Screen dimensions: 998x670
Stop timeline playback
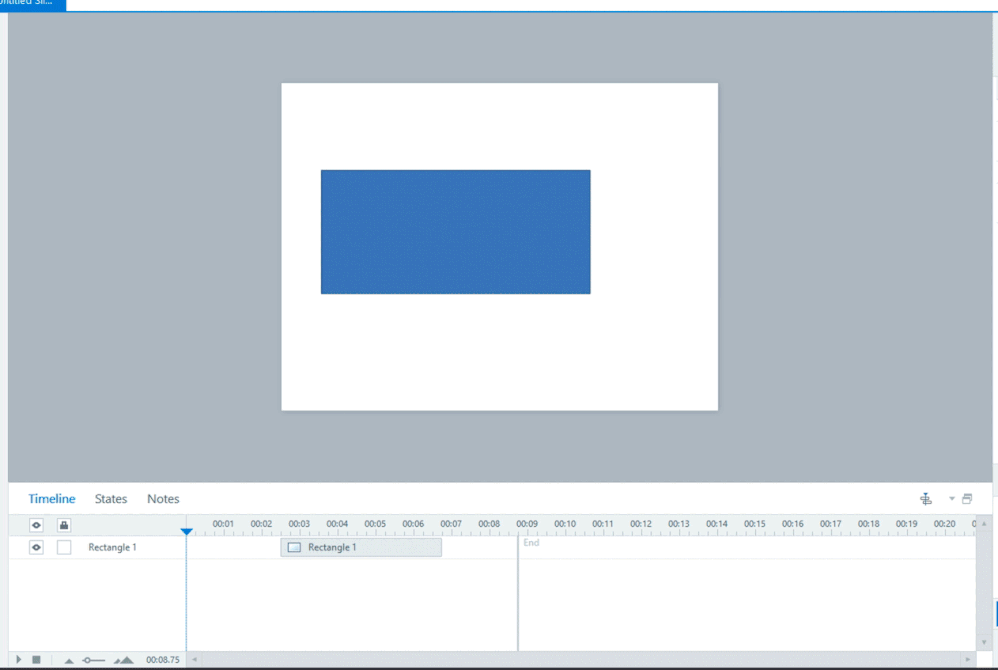pyautogui.click(x=36, y=660)
